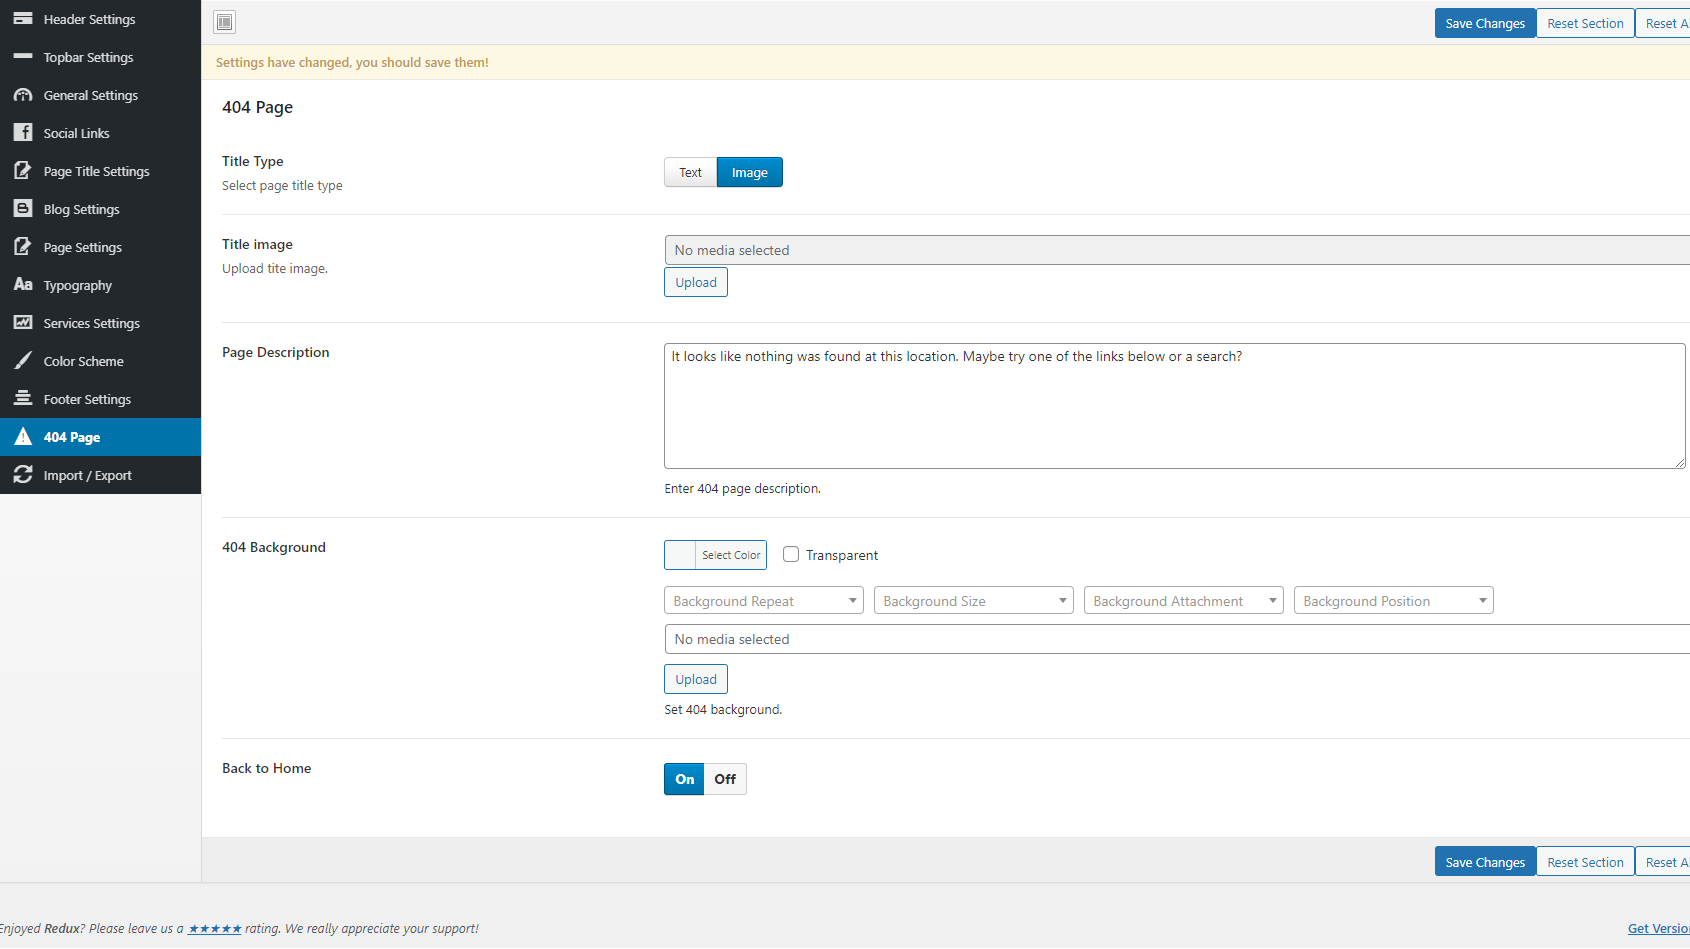
Task: Click the Color Scheme brush icon
Action: pos(23,361)
